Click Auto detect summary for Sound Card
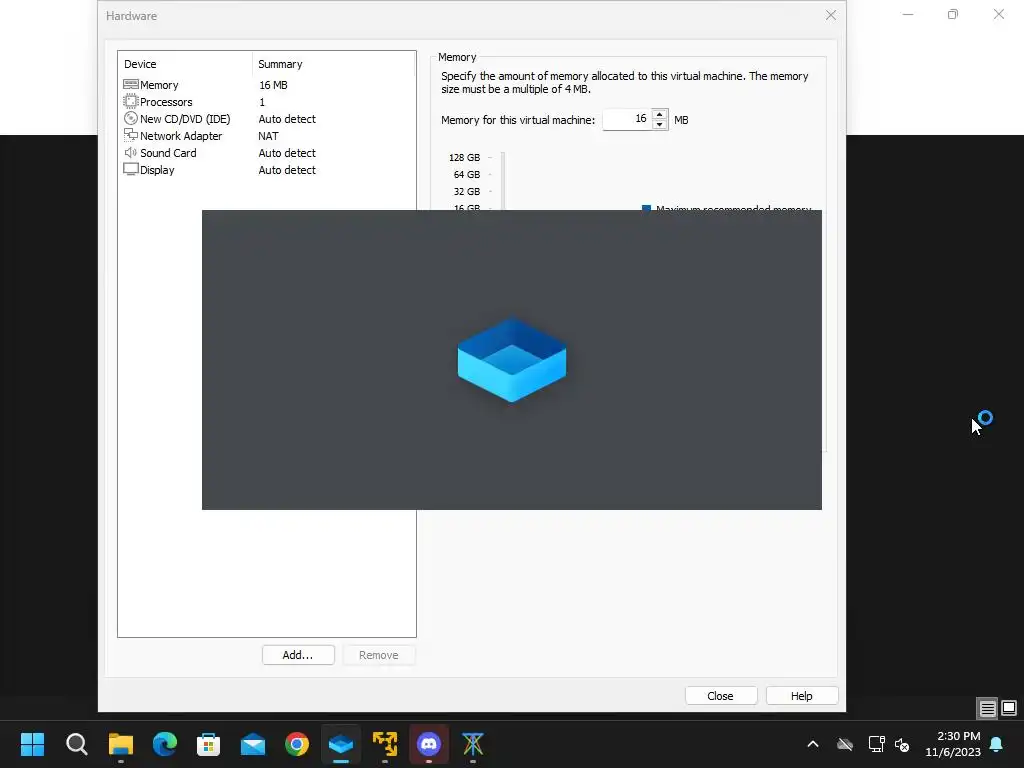1024x768 pixels. pos(287,153)
